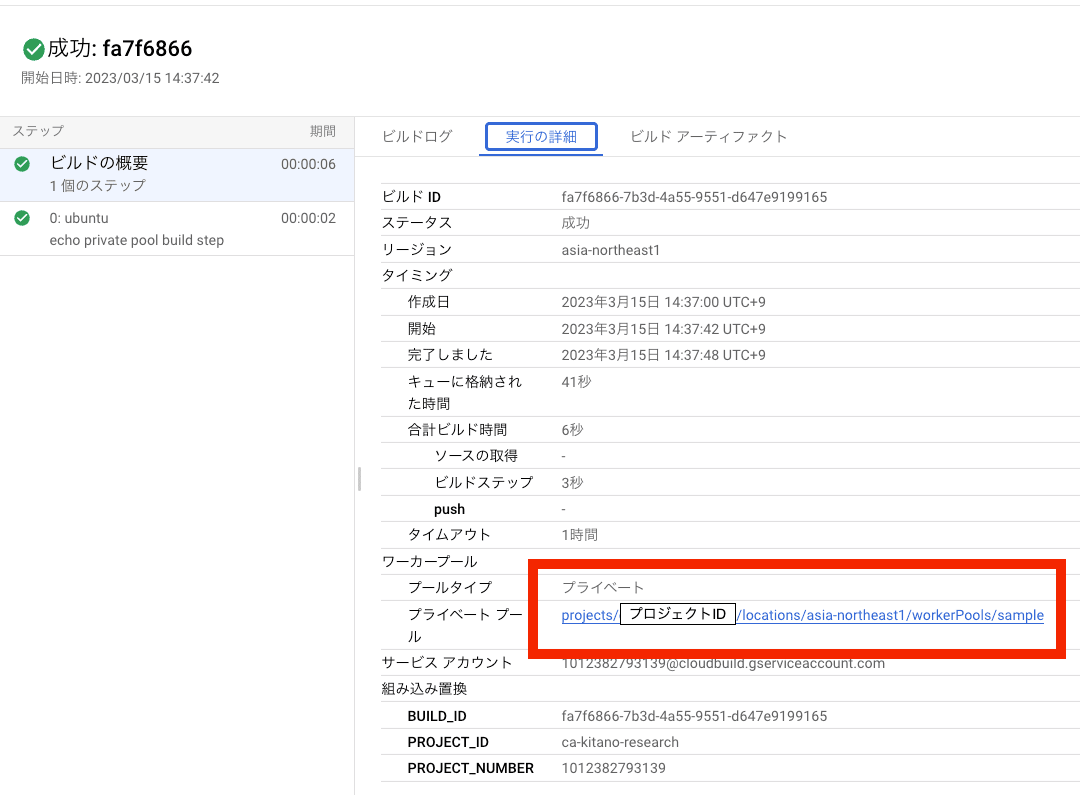Click the 期間 column header
The width and height of the screenshot is (1081, 796).
pyautogui.click(x=323, y=131)
